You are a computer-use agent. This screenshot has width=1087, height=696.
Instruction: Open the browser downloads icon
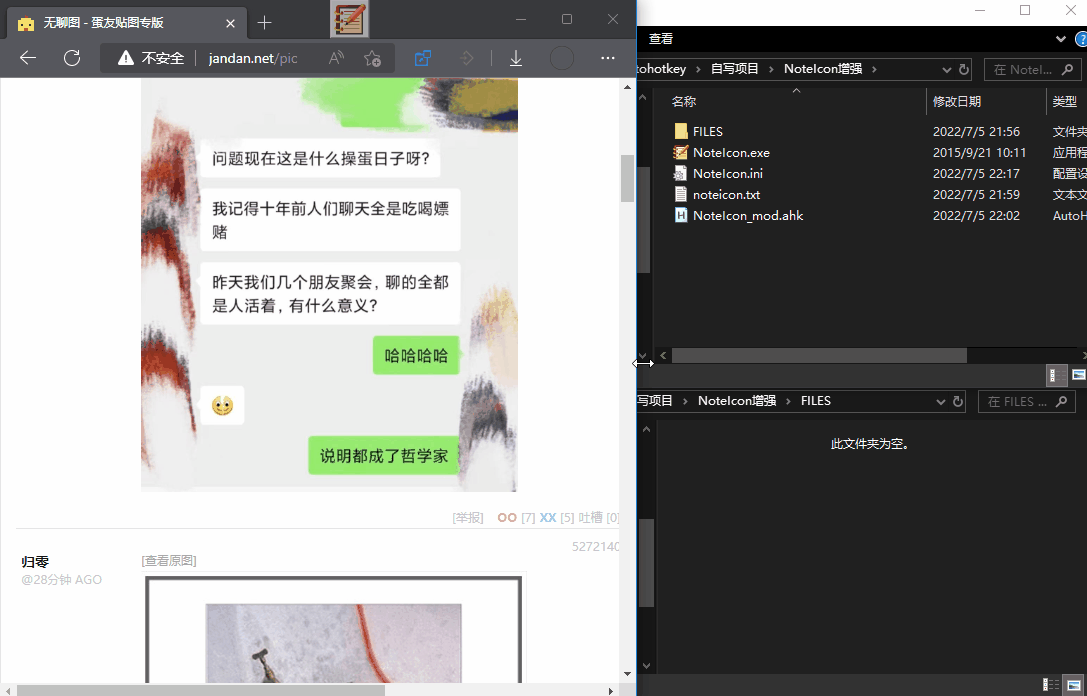(x=516, y=58)
